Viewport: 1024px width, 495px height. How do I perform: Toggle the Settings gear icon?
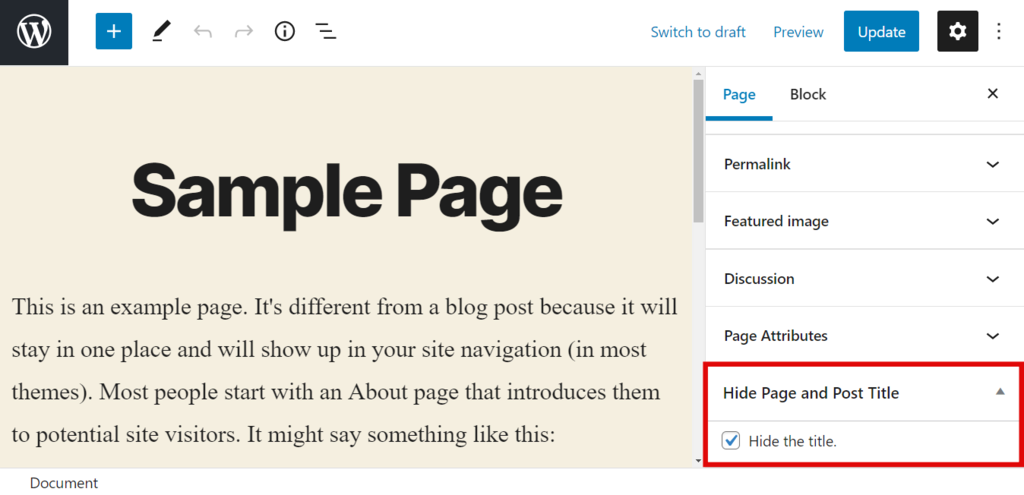[957, 32]
